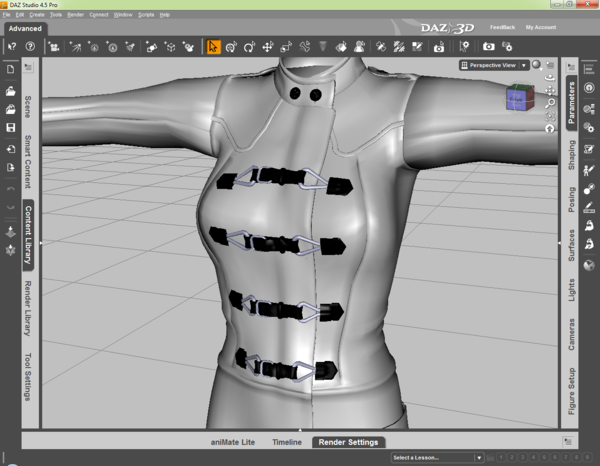Click the Import file icon
The image size is (600, 466).
[10, 149]
